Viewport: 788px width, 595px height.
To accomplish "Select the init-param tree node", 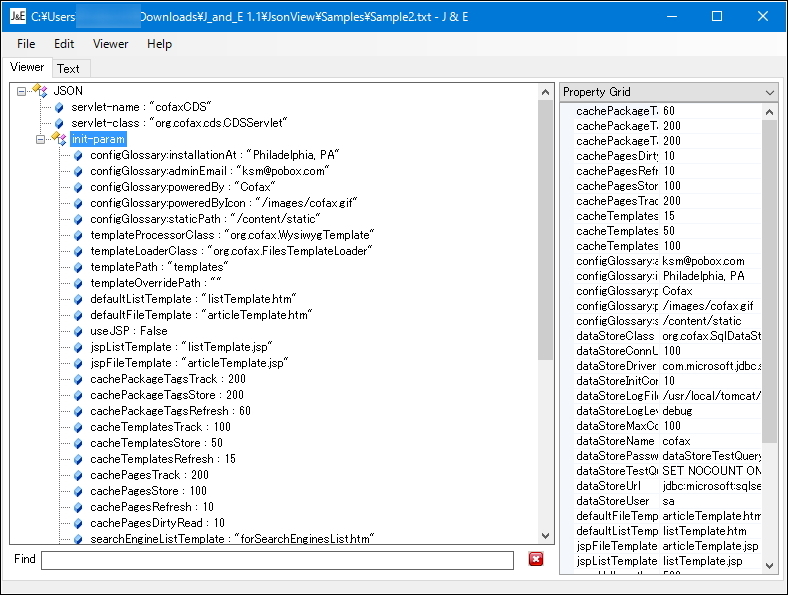I will (98, 139).
